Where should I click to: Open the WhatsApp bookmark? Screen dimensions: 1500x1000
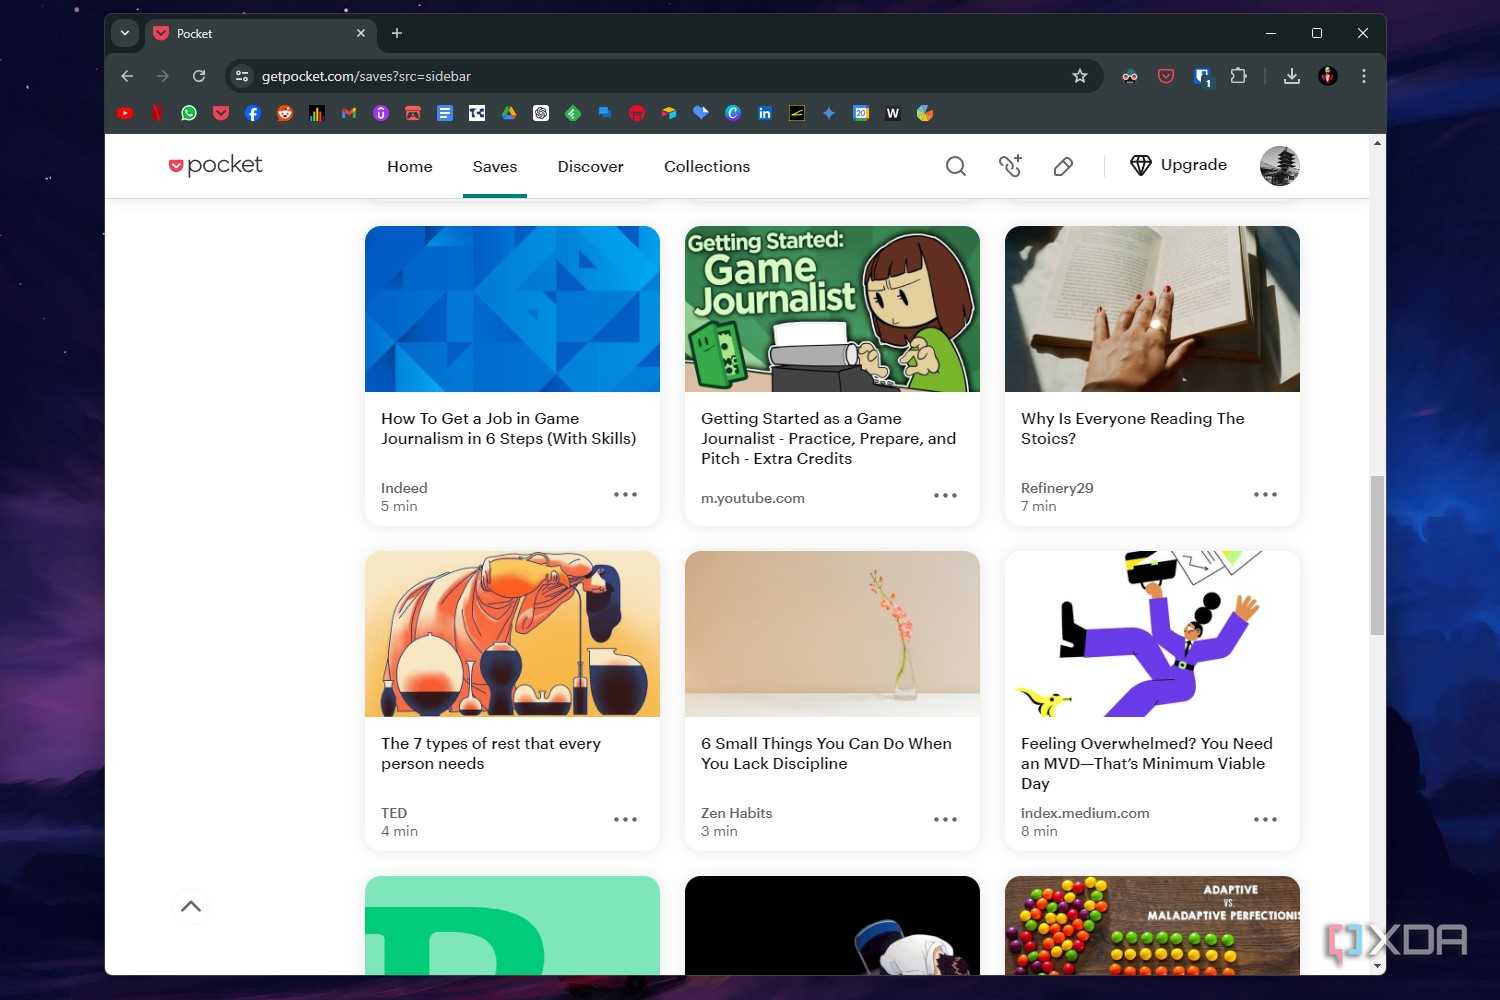point(189,113)
